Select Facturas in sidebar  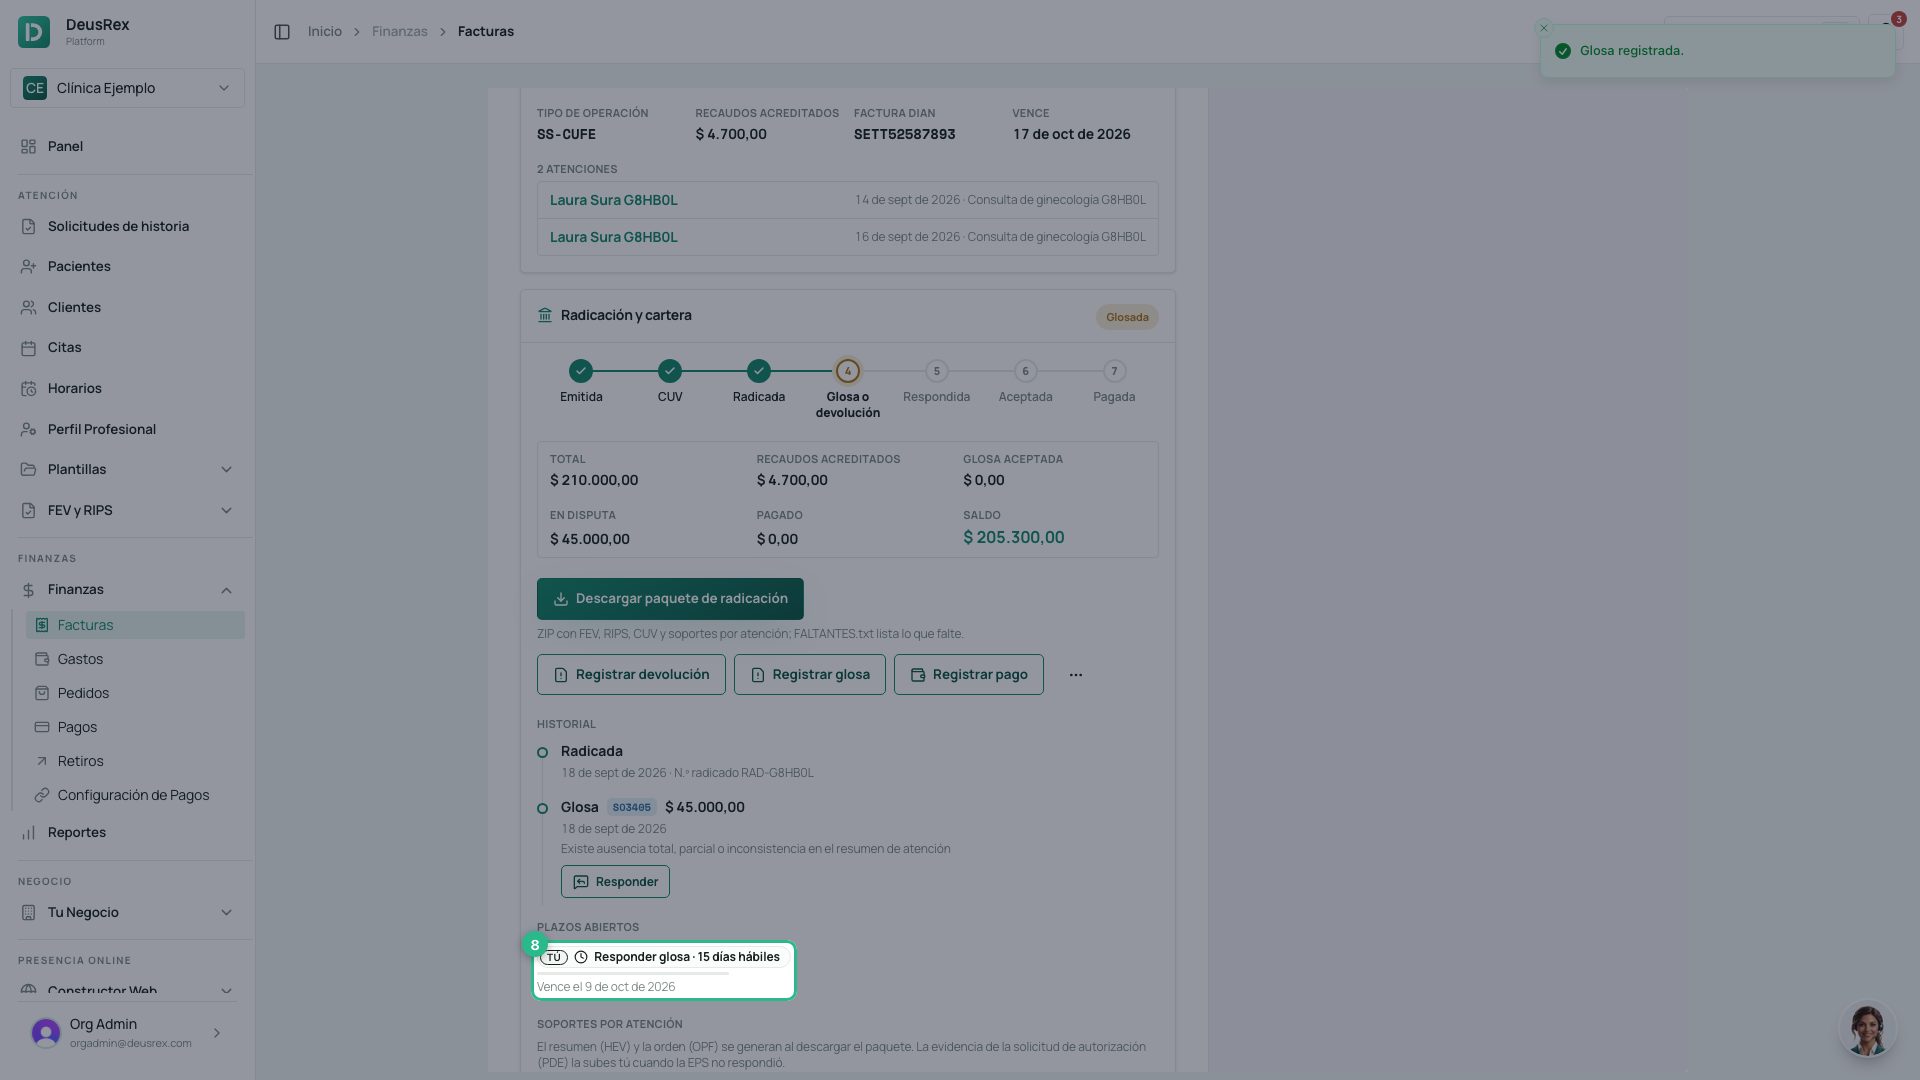pos(135,626)
